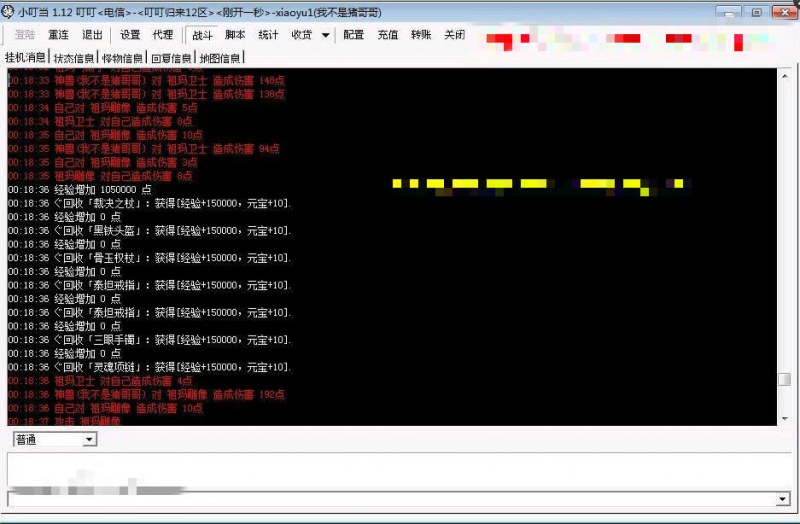Minimize the 小叮当 window

728,12
